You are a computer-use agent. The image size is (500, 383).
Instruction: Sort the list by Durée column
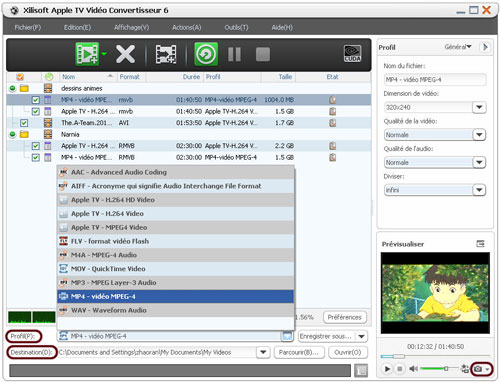(x=191, y=77)
